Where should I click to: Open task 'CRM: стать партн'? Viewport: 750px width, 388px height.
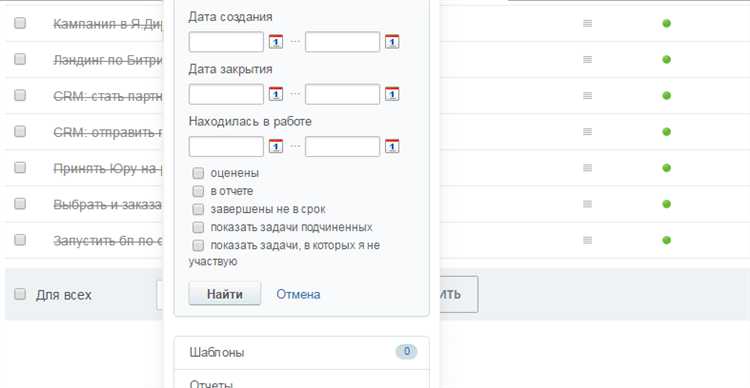click(x=108, y=96)
